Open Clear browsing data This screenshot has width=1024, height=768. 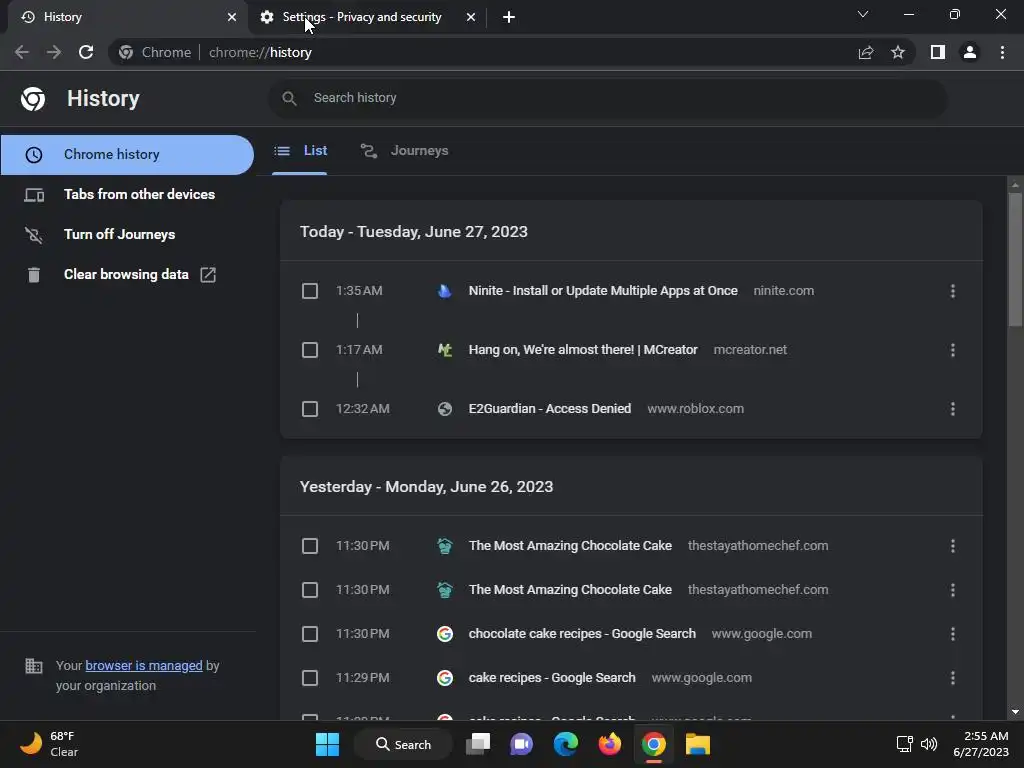click(127, 274)
